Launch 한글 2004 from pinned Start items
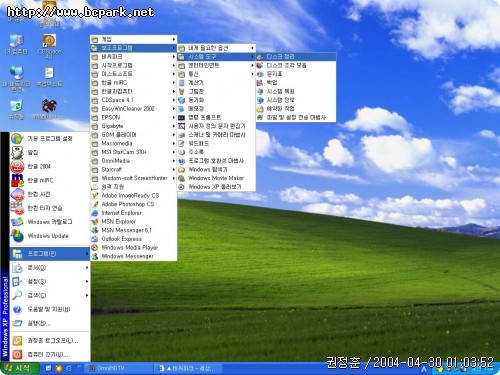Screen dimensions: 500x375 pos(50,166)
